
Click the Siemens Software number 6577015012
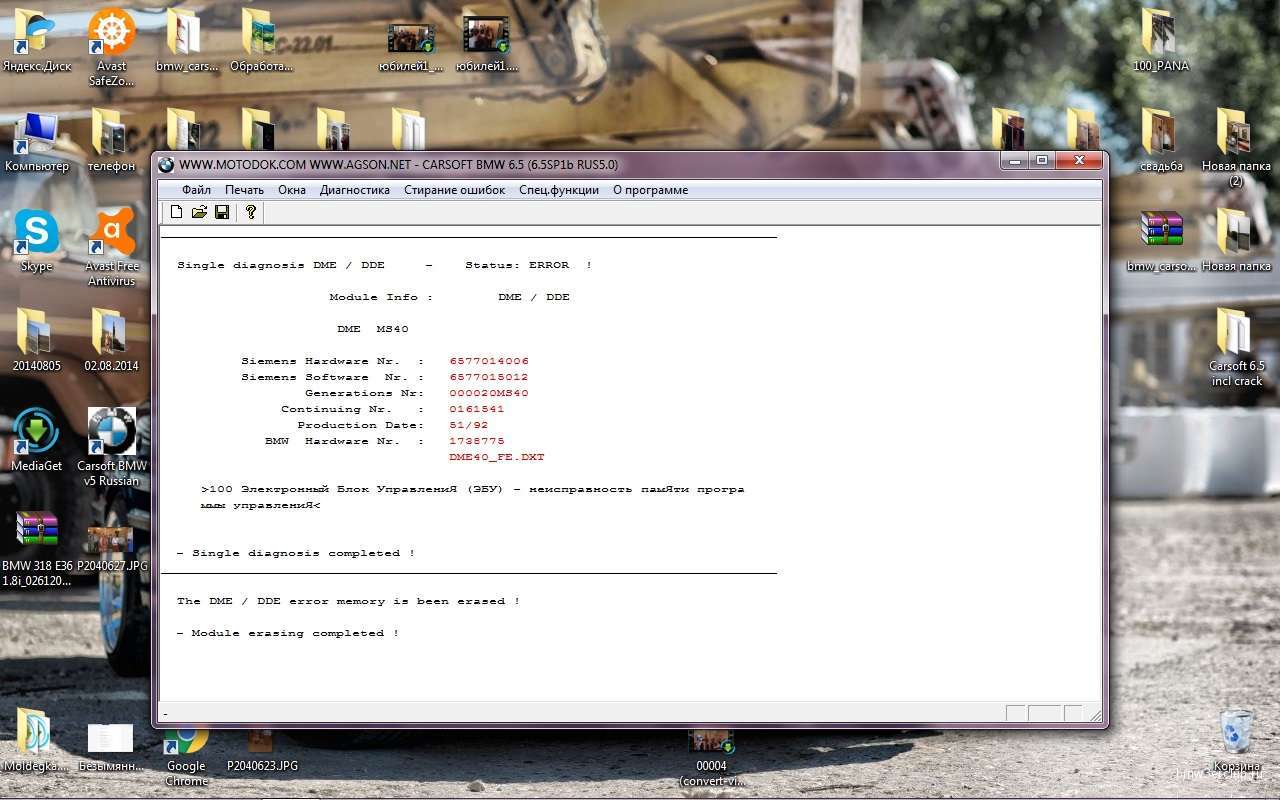pyautogui.click(x=489, y=377)
